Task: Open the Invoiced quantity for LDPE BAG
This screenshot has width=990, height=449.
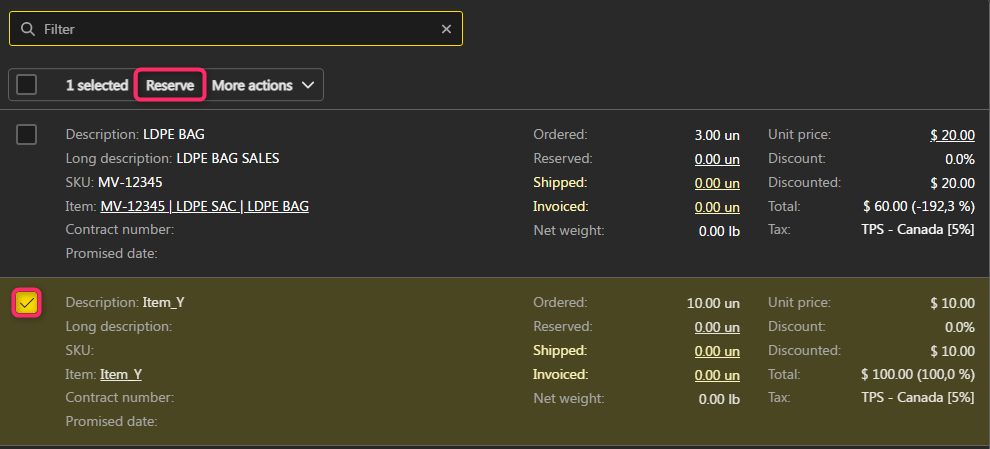Action: pyautogui.click(x=717, y=206)
